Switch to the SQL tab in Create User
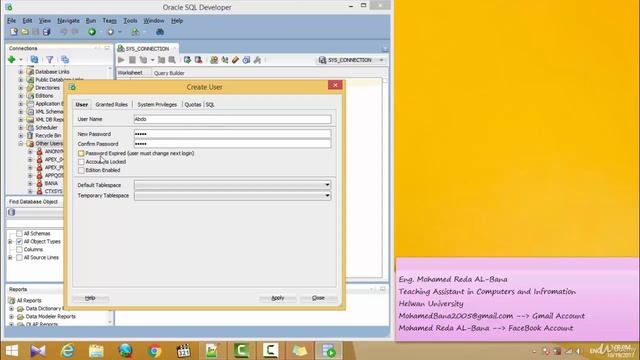The width and height of the screenshot is (640, 360). tap(210, 104)
